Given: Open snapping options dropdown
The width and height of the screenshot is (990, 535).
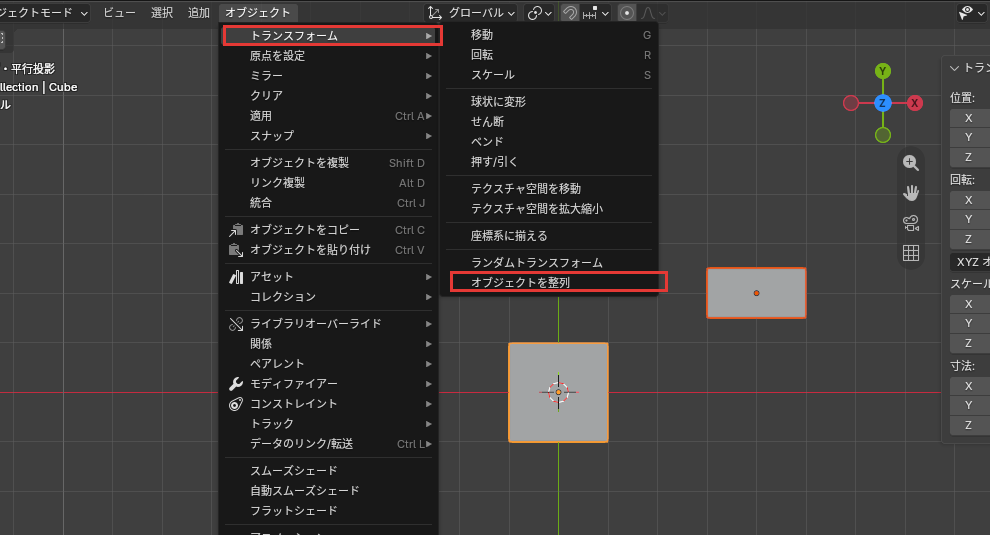Looking at the screenshot, I should [595, 13].
